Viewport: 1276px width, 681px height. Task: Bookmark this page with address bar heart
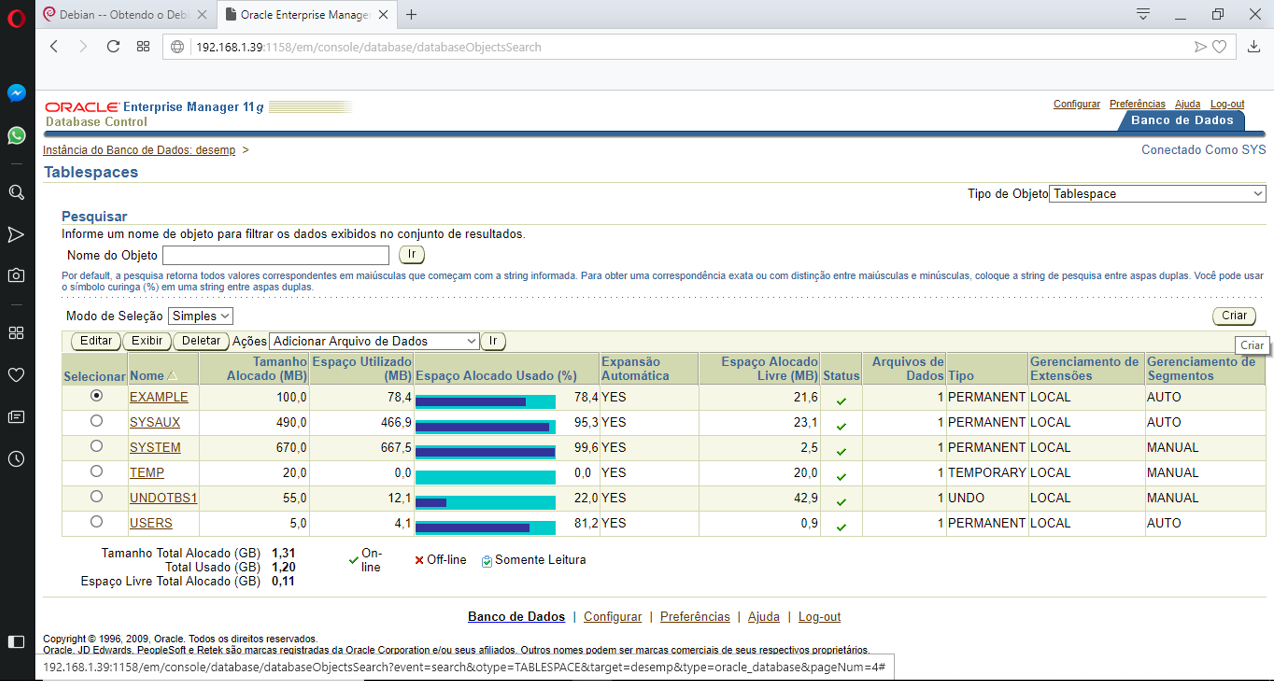tap(1219, 47)
